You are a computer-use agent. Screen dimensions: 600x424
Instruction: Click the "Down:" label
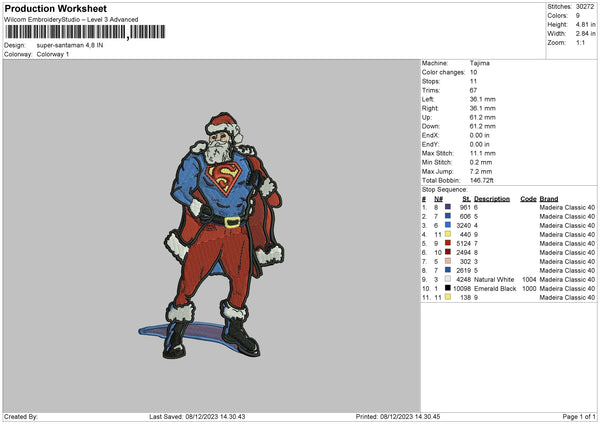pyautogui.click(x=431, y=126)
